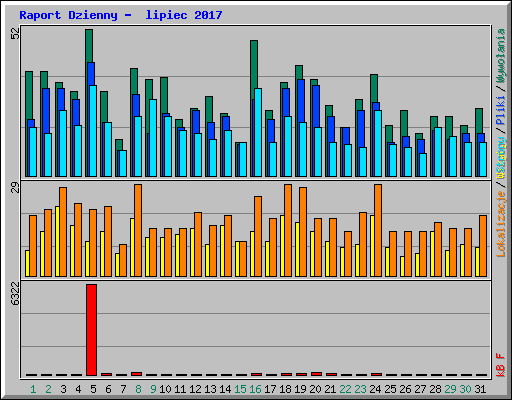Image resolution: width=512 pixels, height=400 pixels.
Task: Click the orange Lokalizacje legend label
Action: (x=501, y=224)
